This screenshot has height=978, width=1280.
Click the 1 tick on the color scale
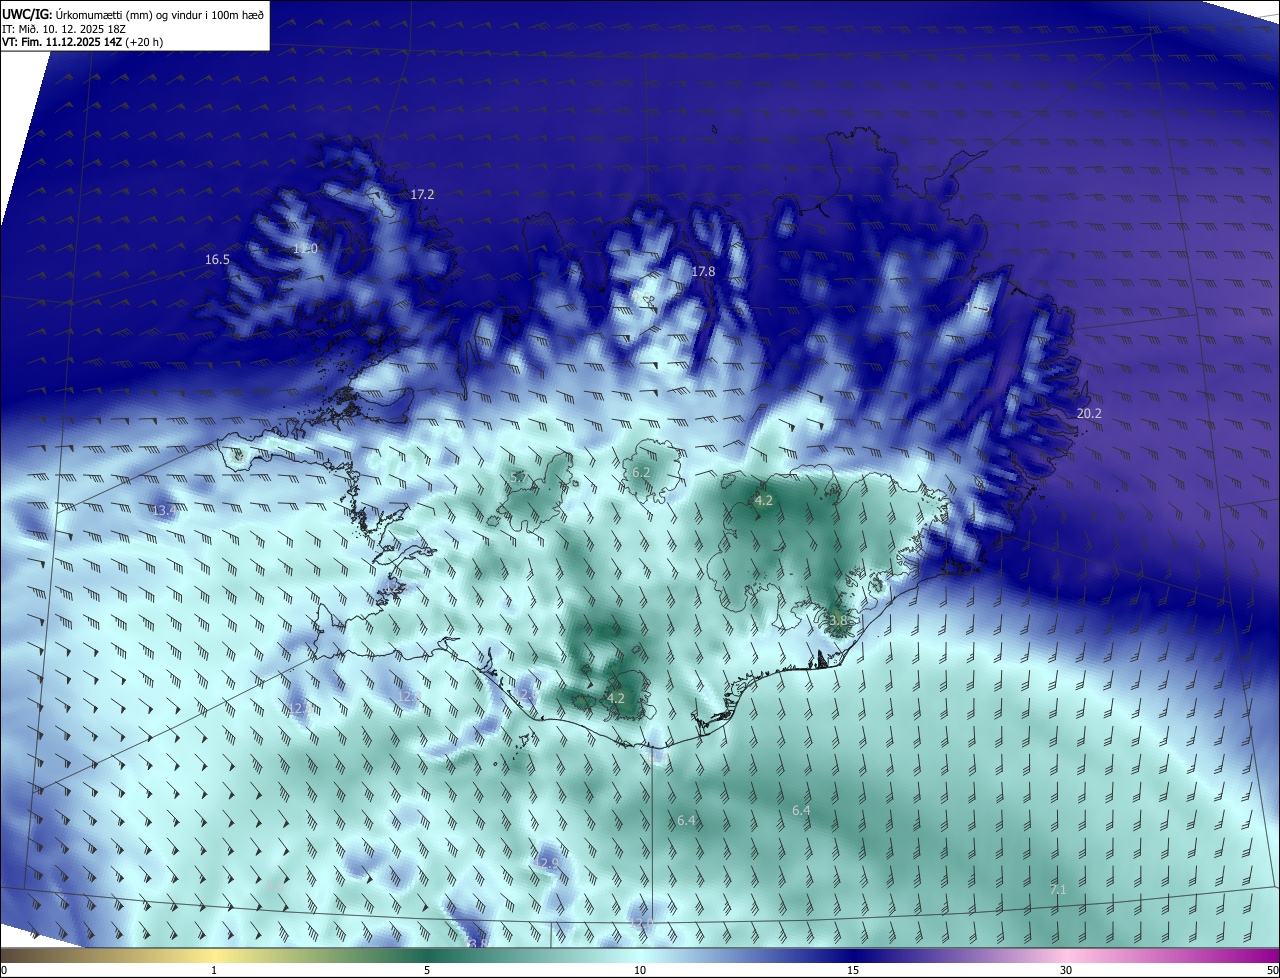[x=214, y=970]
